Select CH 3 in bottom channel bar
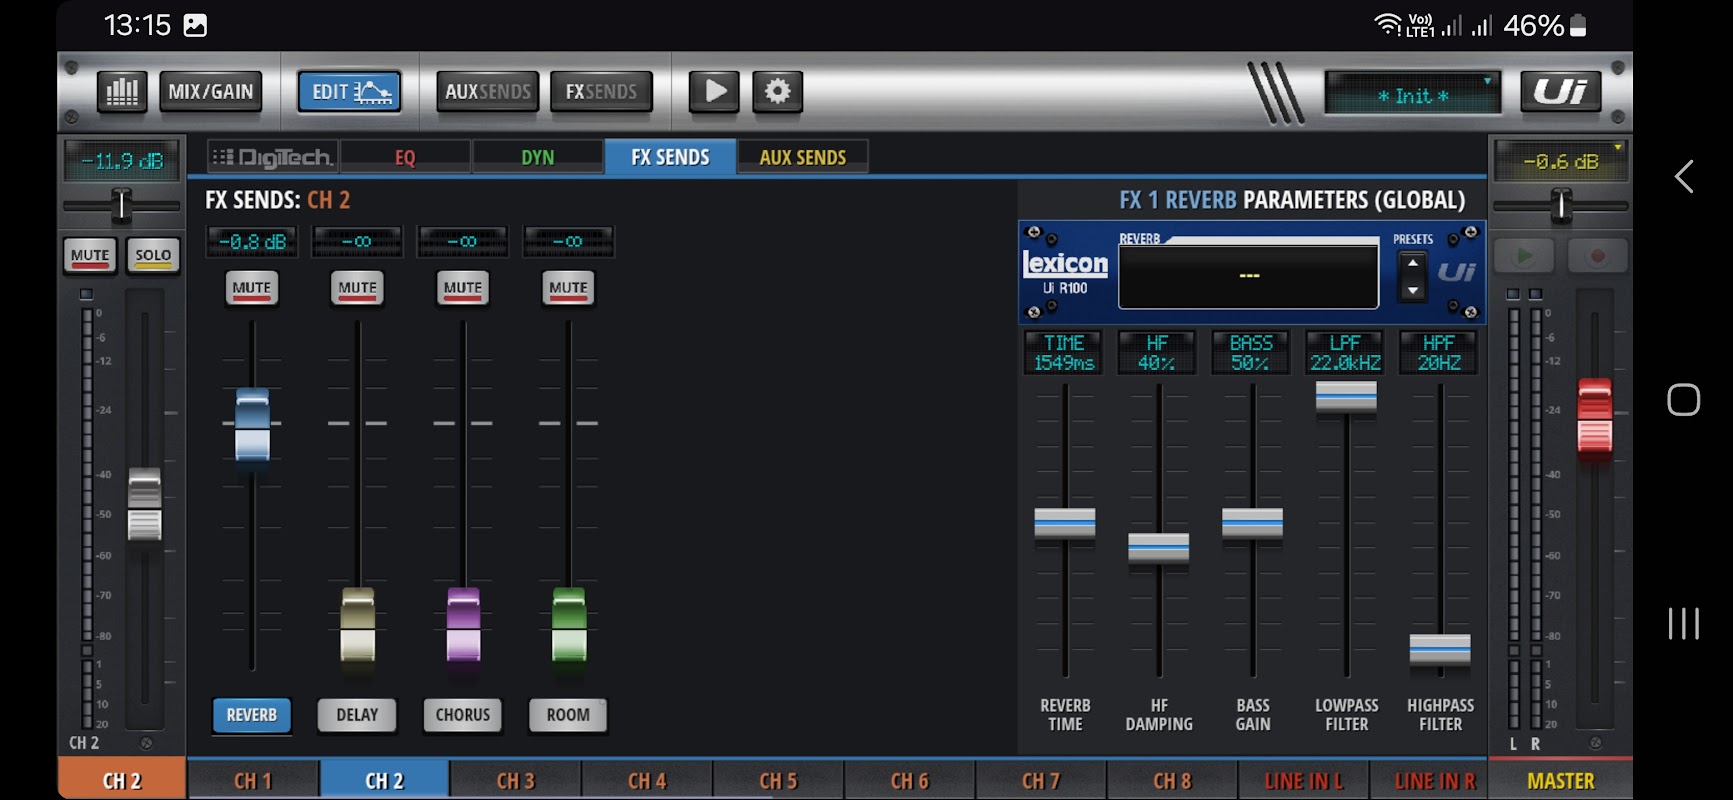Screen dimensions: 1733x800 (x=516, y=781)
